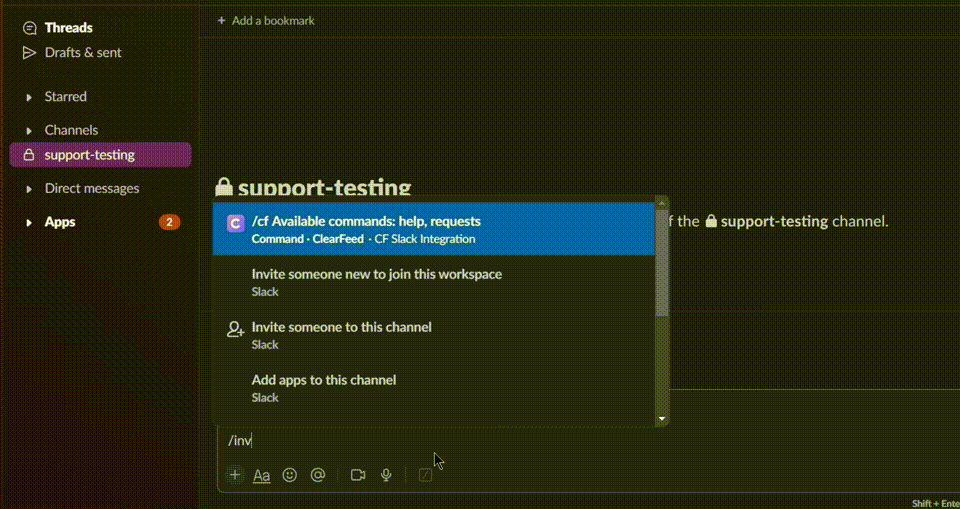Click the suggestion list scrollbar down arrow
Screen dimensions: 960x509
[661, 419]
